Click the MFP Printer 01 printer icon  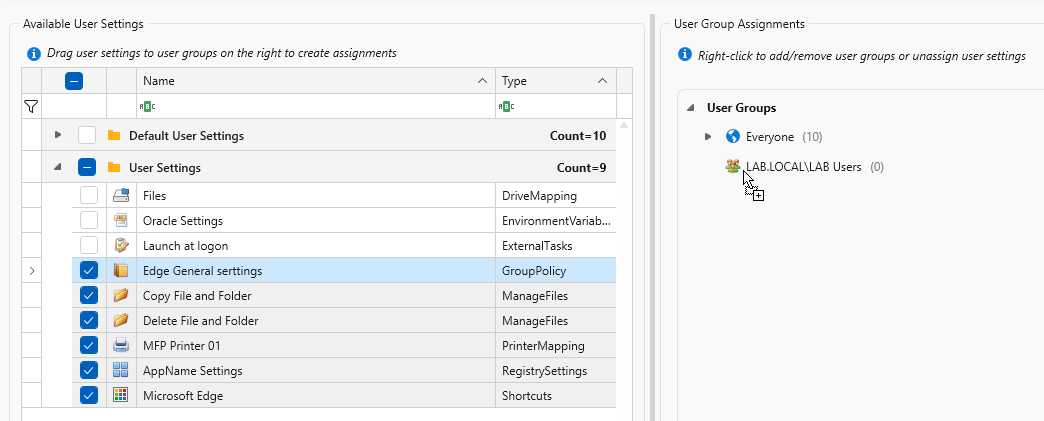[121, 345]
